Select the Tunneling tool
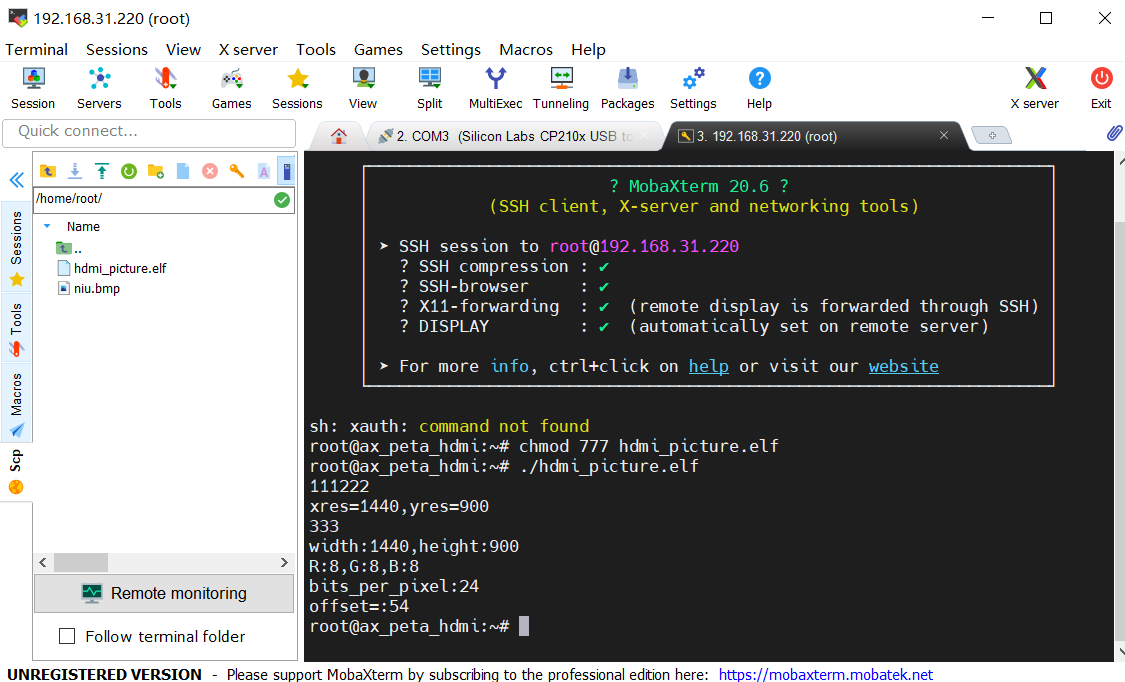This screenshot has height=682, width=1125. pyautogui.click(x=560, y=88)
